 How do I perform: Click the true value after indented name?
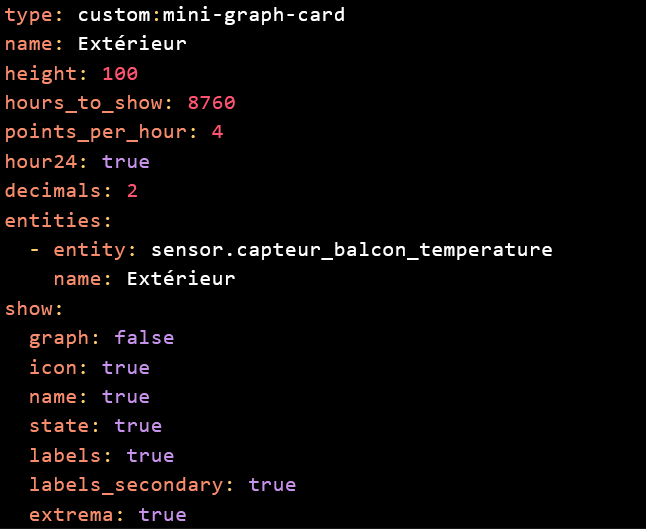126,397
